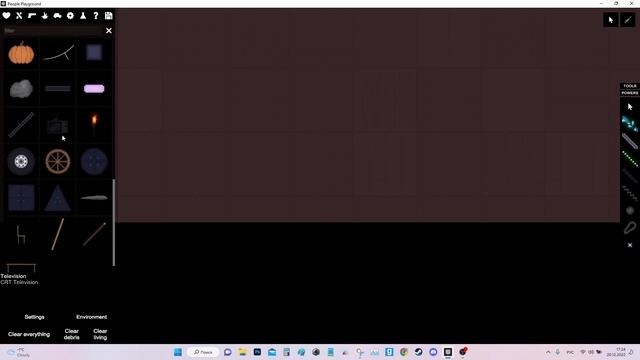Open the Environment settings
The height and width of the screenshot is (360, 640).
click(91, 317)
